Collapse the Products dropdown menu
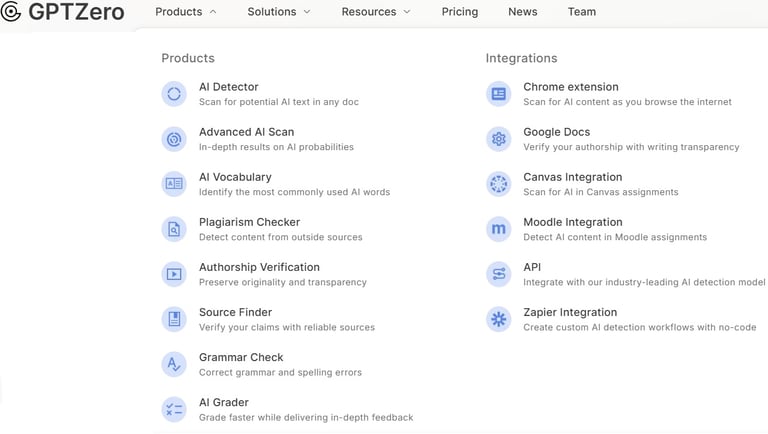This screenshot has width=768, height=434. pyautogui.click(x=186, y=12)
